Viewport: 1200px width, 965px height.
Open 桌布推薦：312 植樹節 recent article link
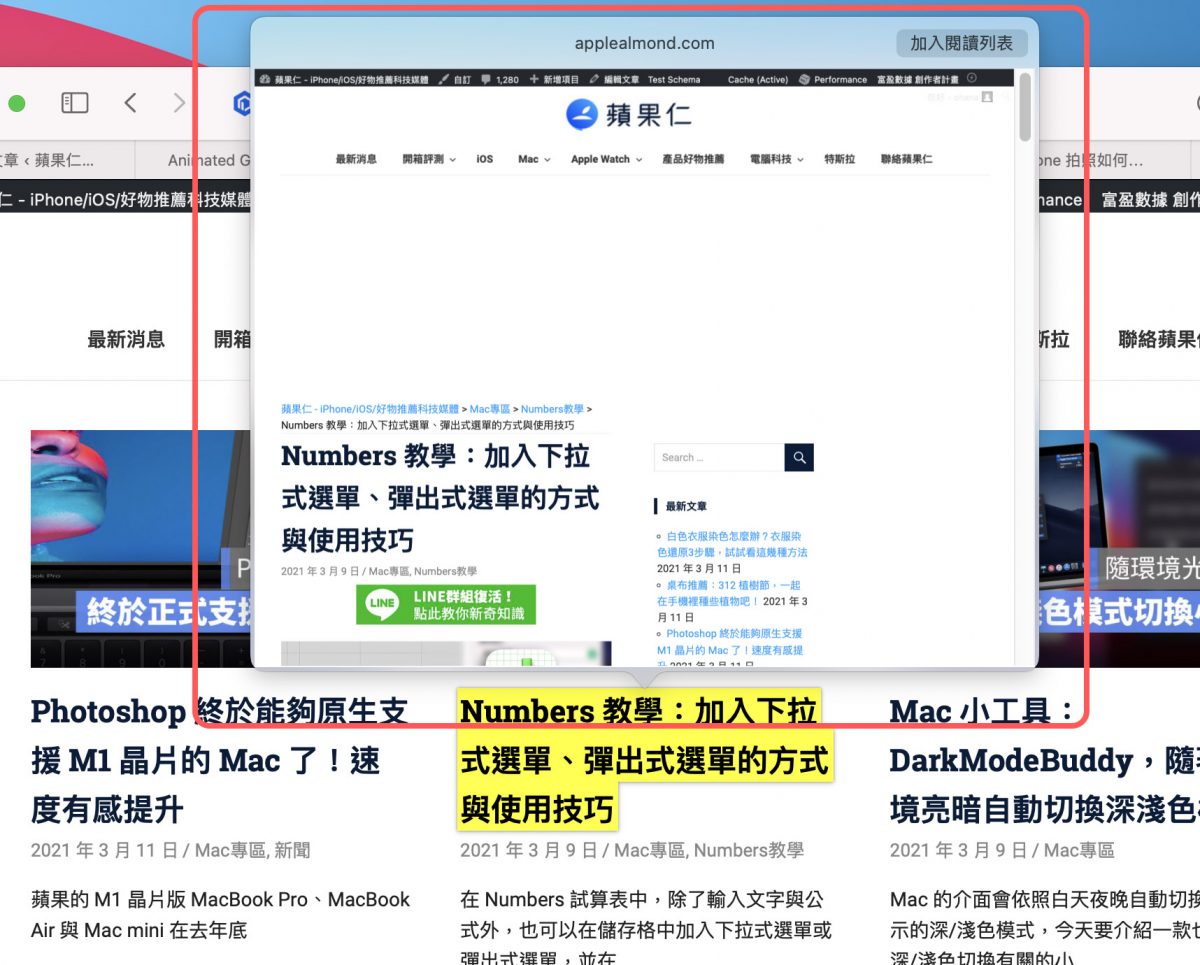pyautogui.click(x=732, y=593)
